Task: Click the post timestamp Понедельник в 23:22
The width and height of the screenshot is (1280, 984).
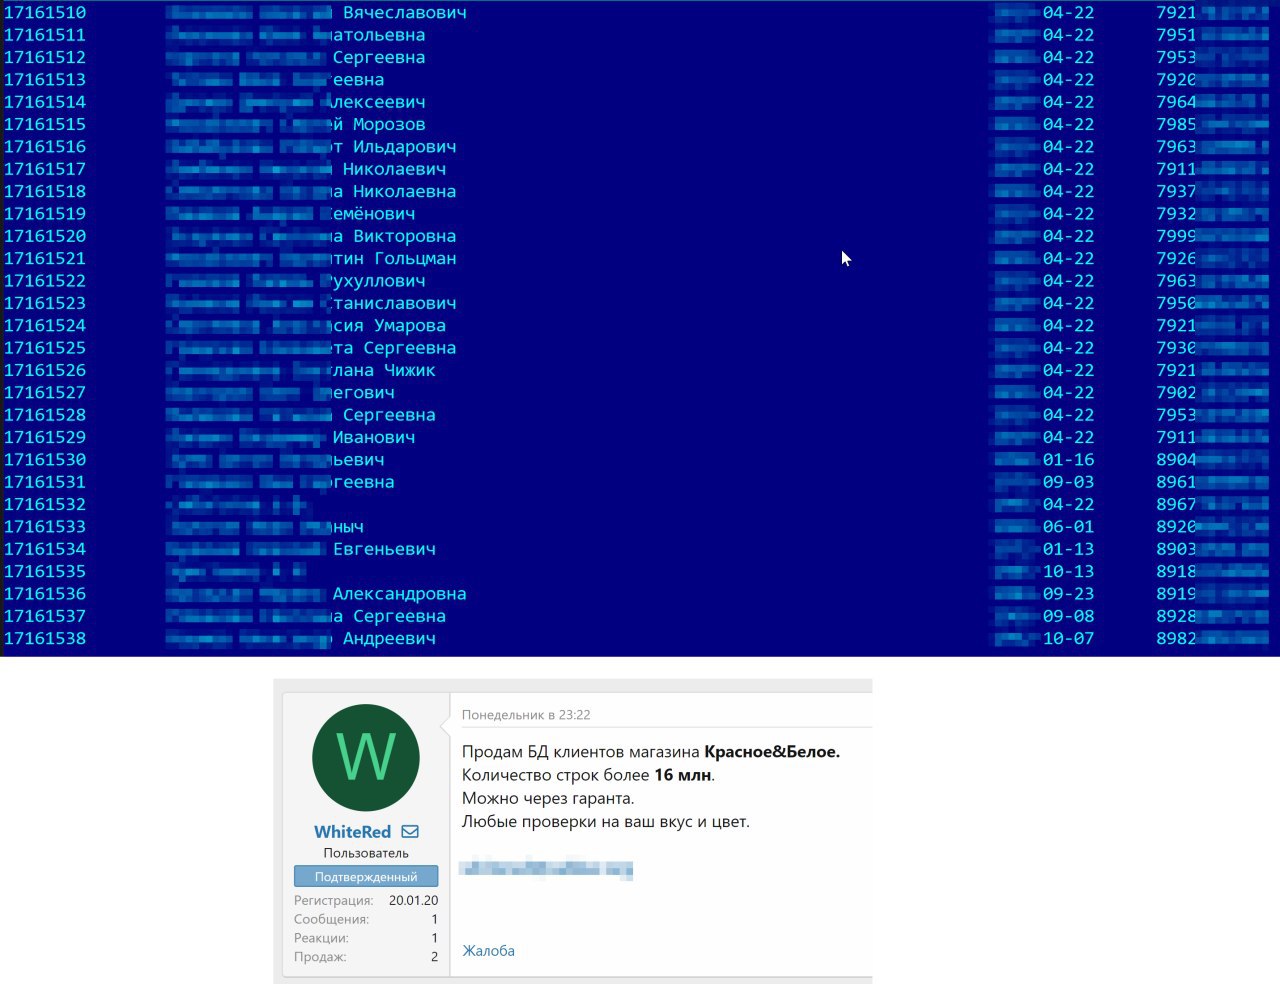Action: pyautogui.click(x=526, y=715)
